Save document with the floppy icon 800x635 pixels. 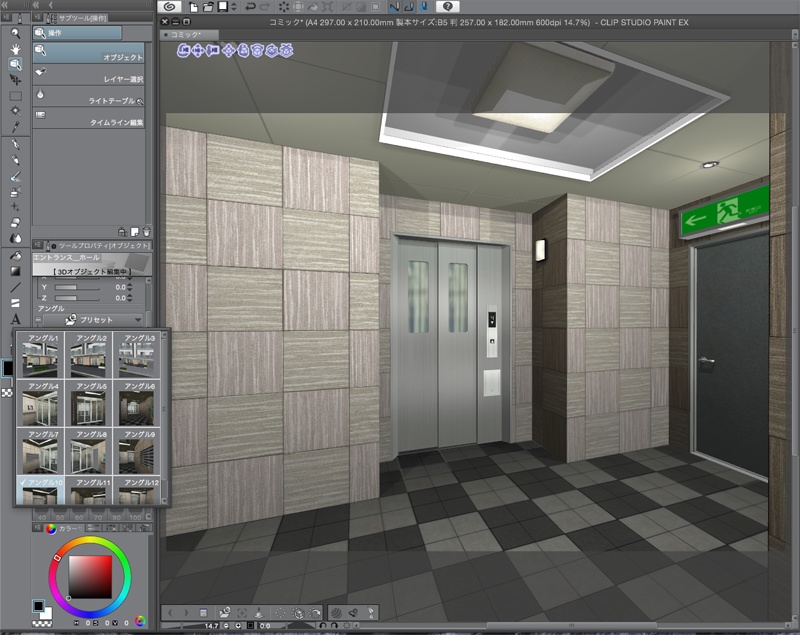click(223, 7)
